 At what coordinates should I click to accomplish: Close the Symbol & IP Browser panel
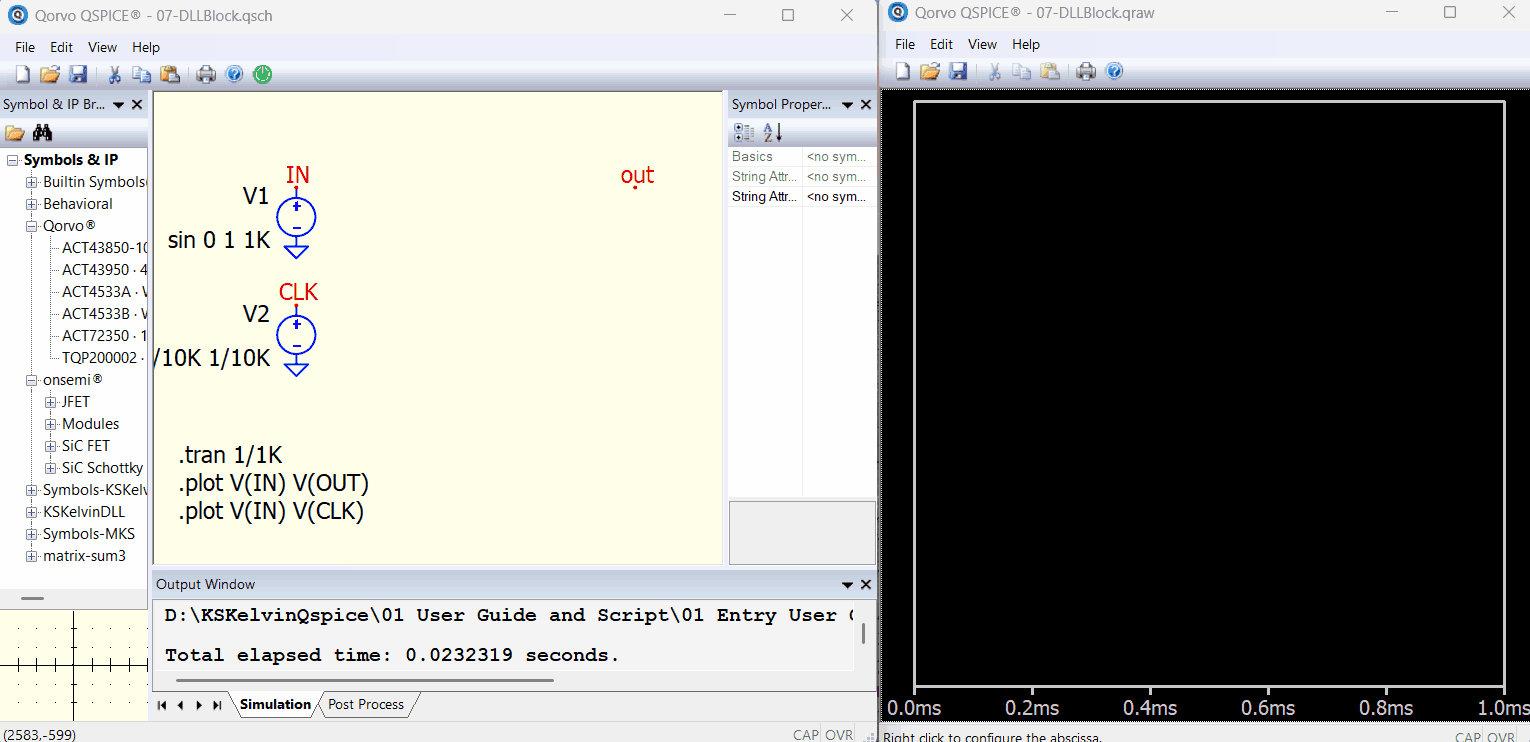pyautogui.click(x=137, y=104)
